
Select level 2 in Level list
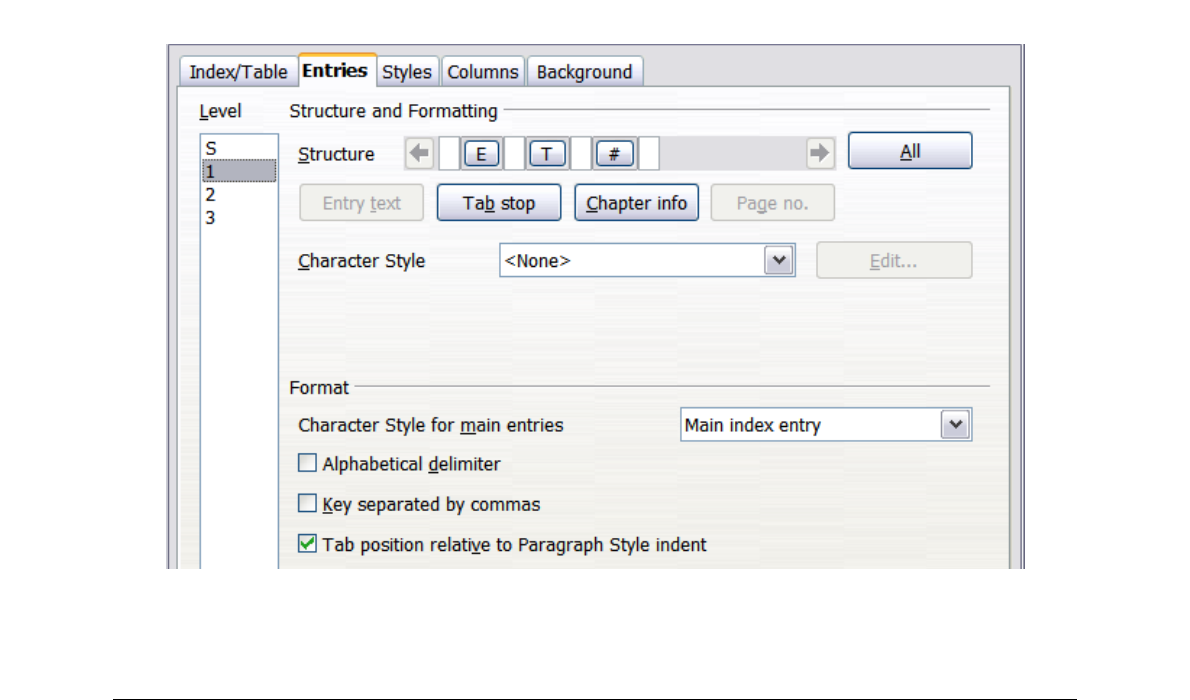pos(211,194)
